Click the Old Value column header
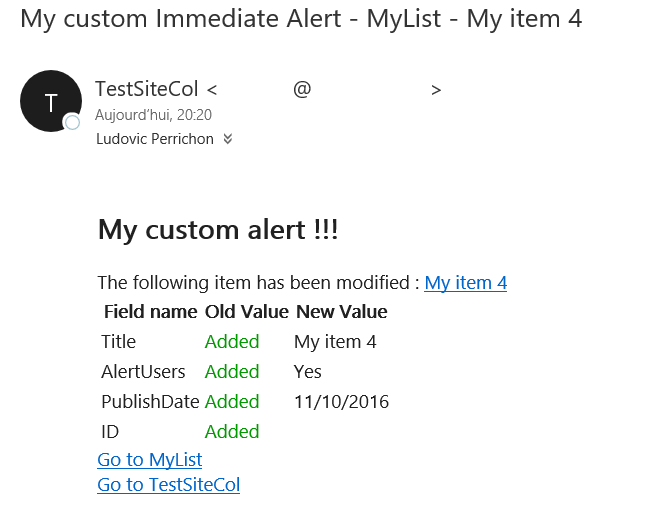Screen dimensions: 646x518 pyautogui.click(x=246, y=312)
